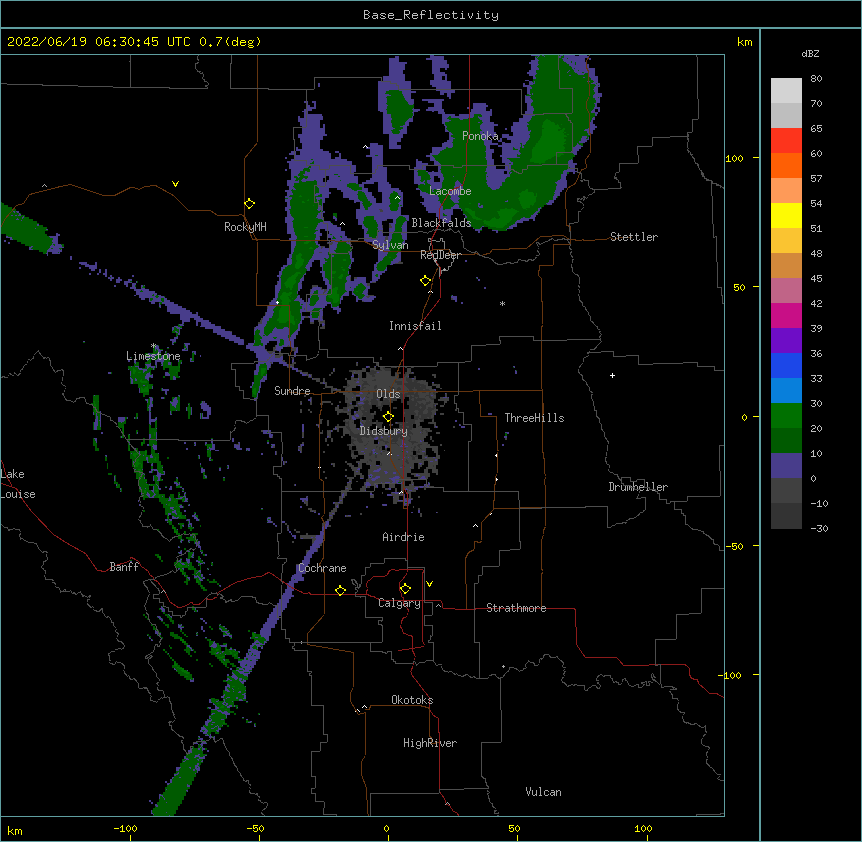Click the Blackfalds label
The width and height of the screenshot is (862, 842).
click(441, 223)
